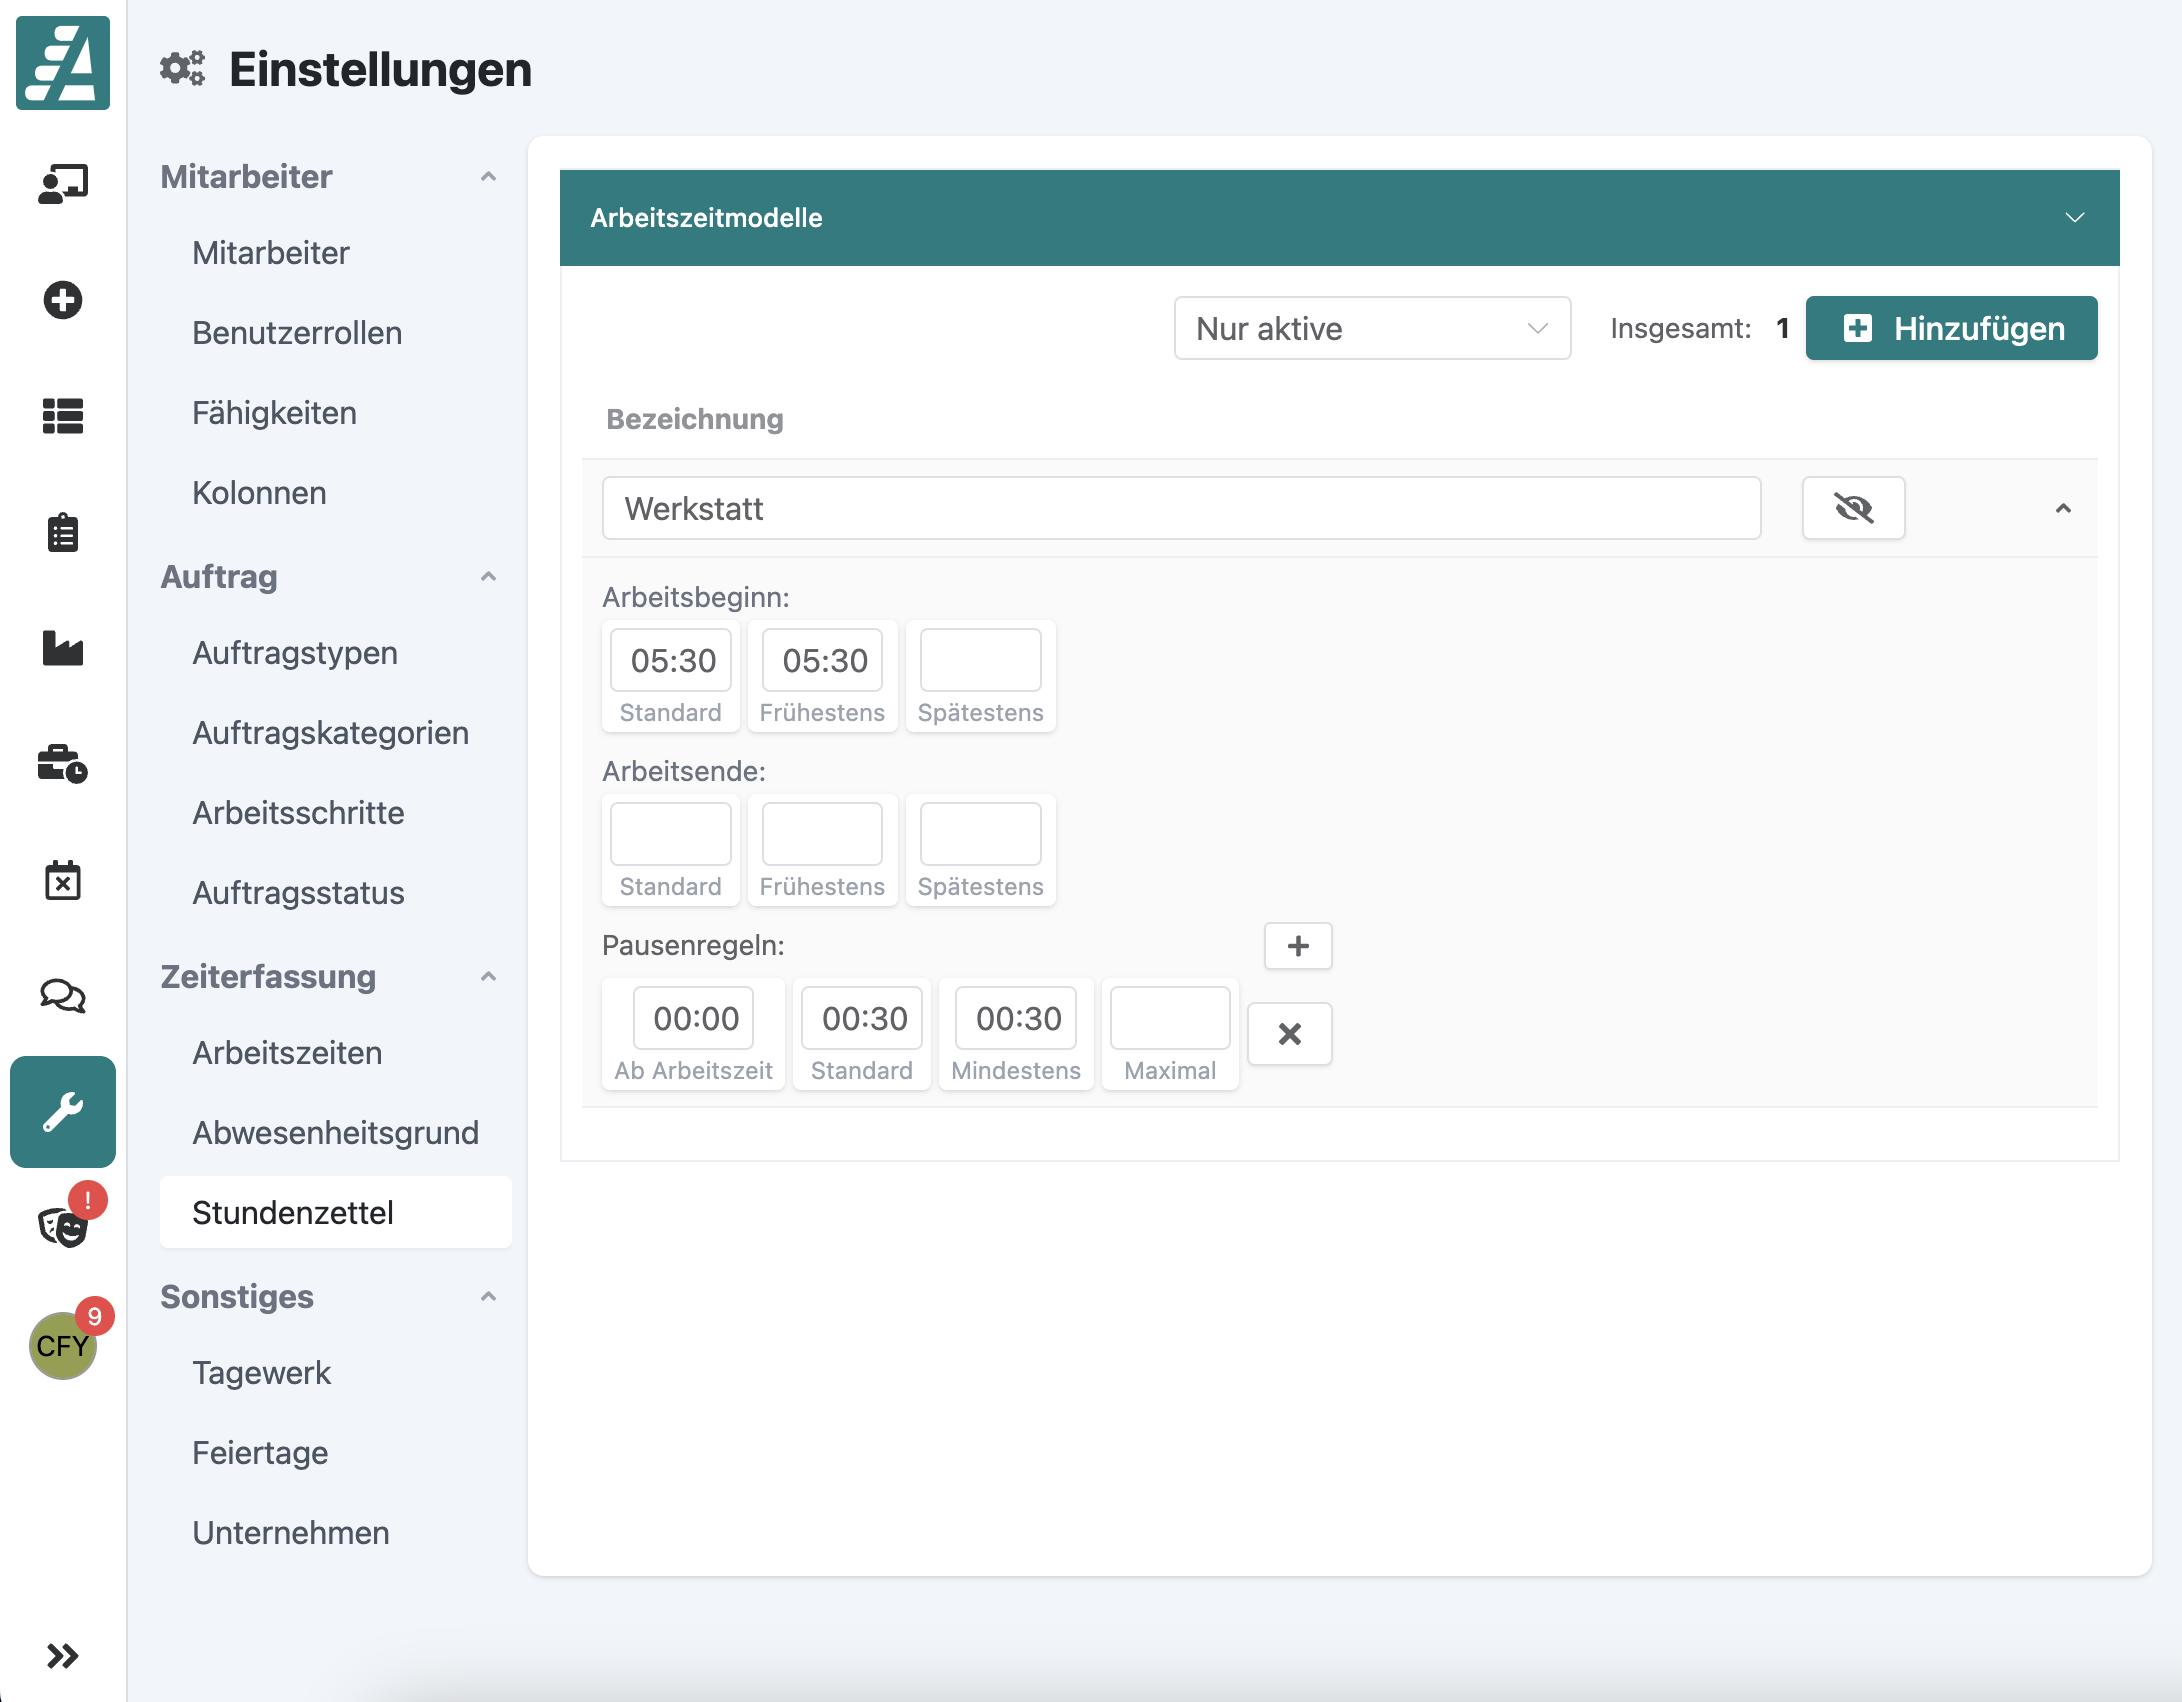Open Arbeitszeiten settings page
This screenshot has height=1702, width=2182.
(x=287, y=1053)
